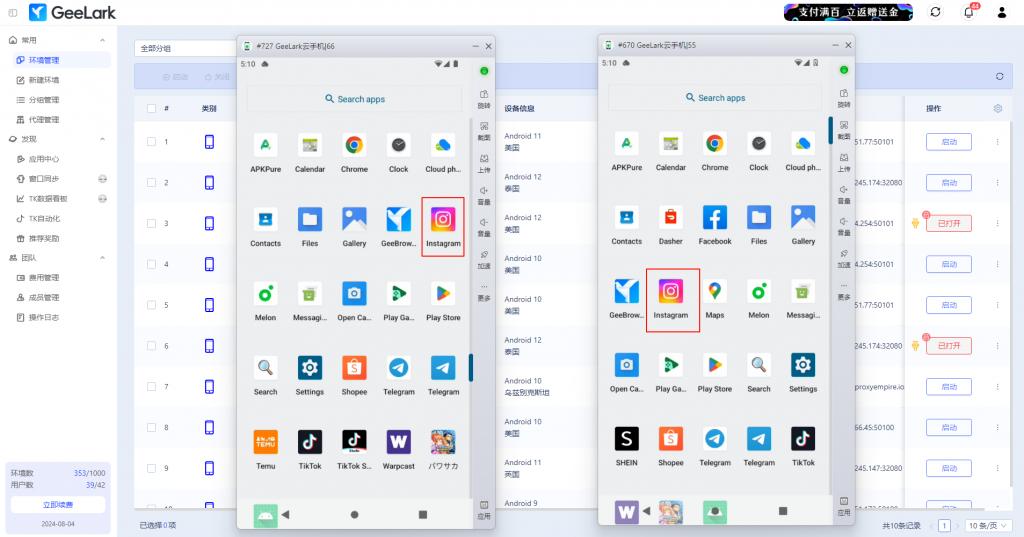This screenshot has width=1024, height=537.
Task: Check the checkbox for row 4
Action: pyautogui.click(x=151, y=264)
